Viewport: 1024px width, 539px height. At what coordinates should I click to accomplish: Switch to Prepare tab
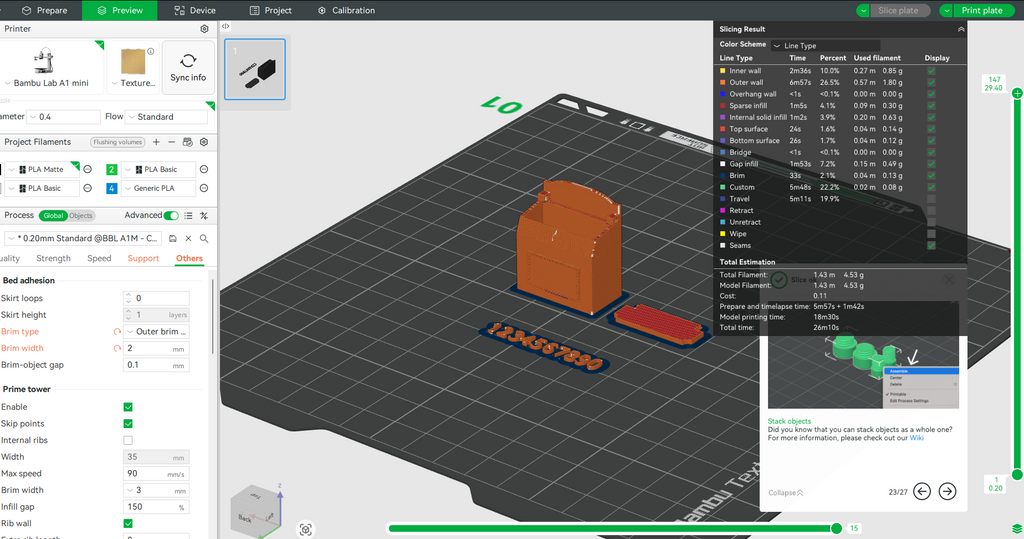tap(44, 10)
